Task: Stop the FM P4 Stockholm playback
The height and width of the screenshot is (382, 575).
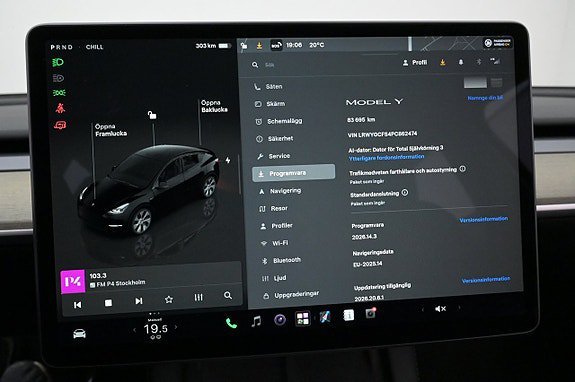Action: [108, 303]
